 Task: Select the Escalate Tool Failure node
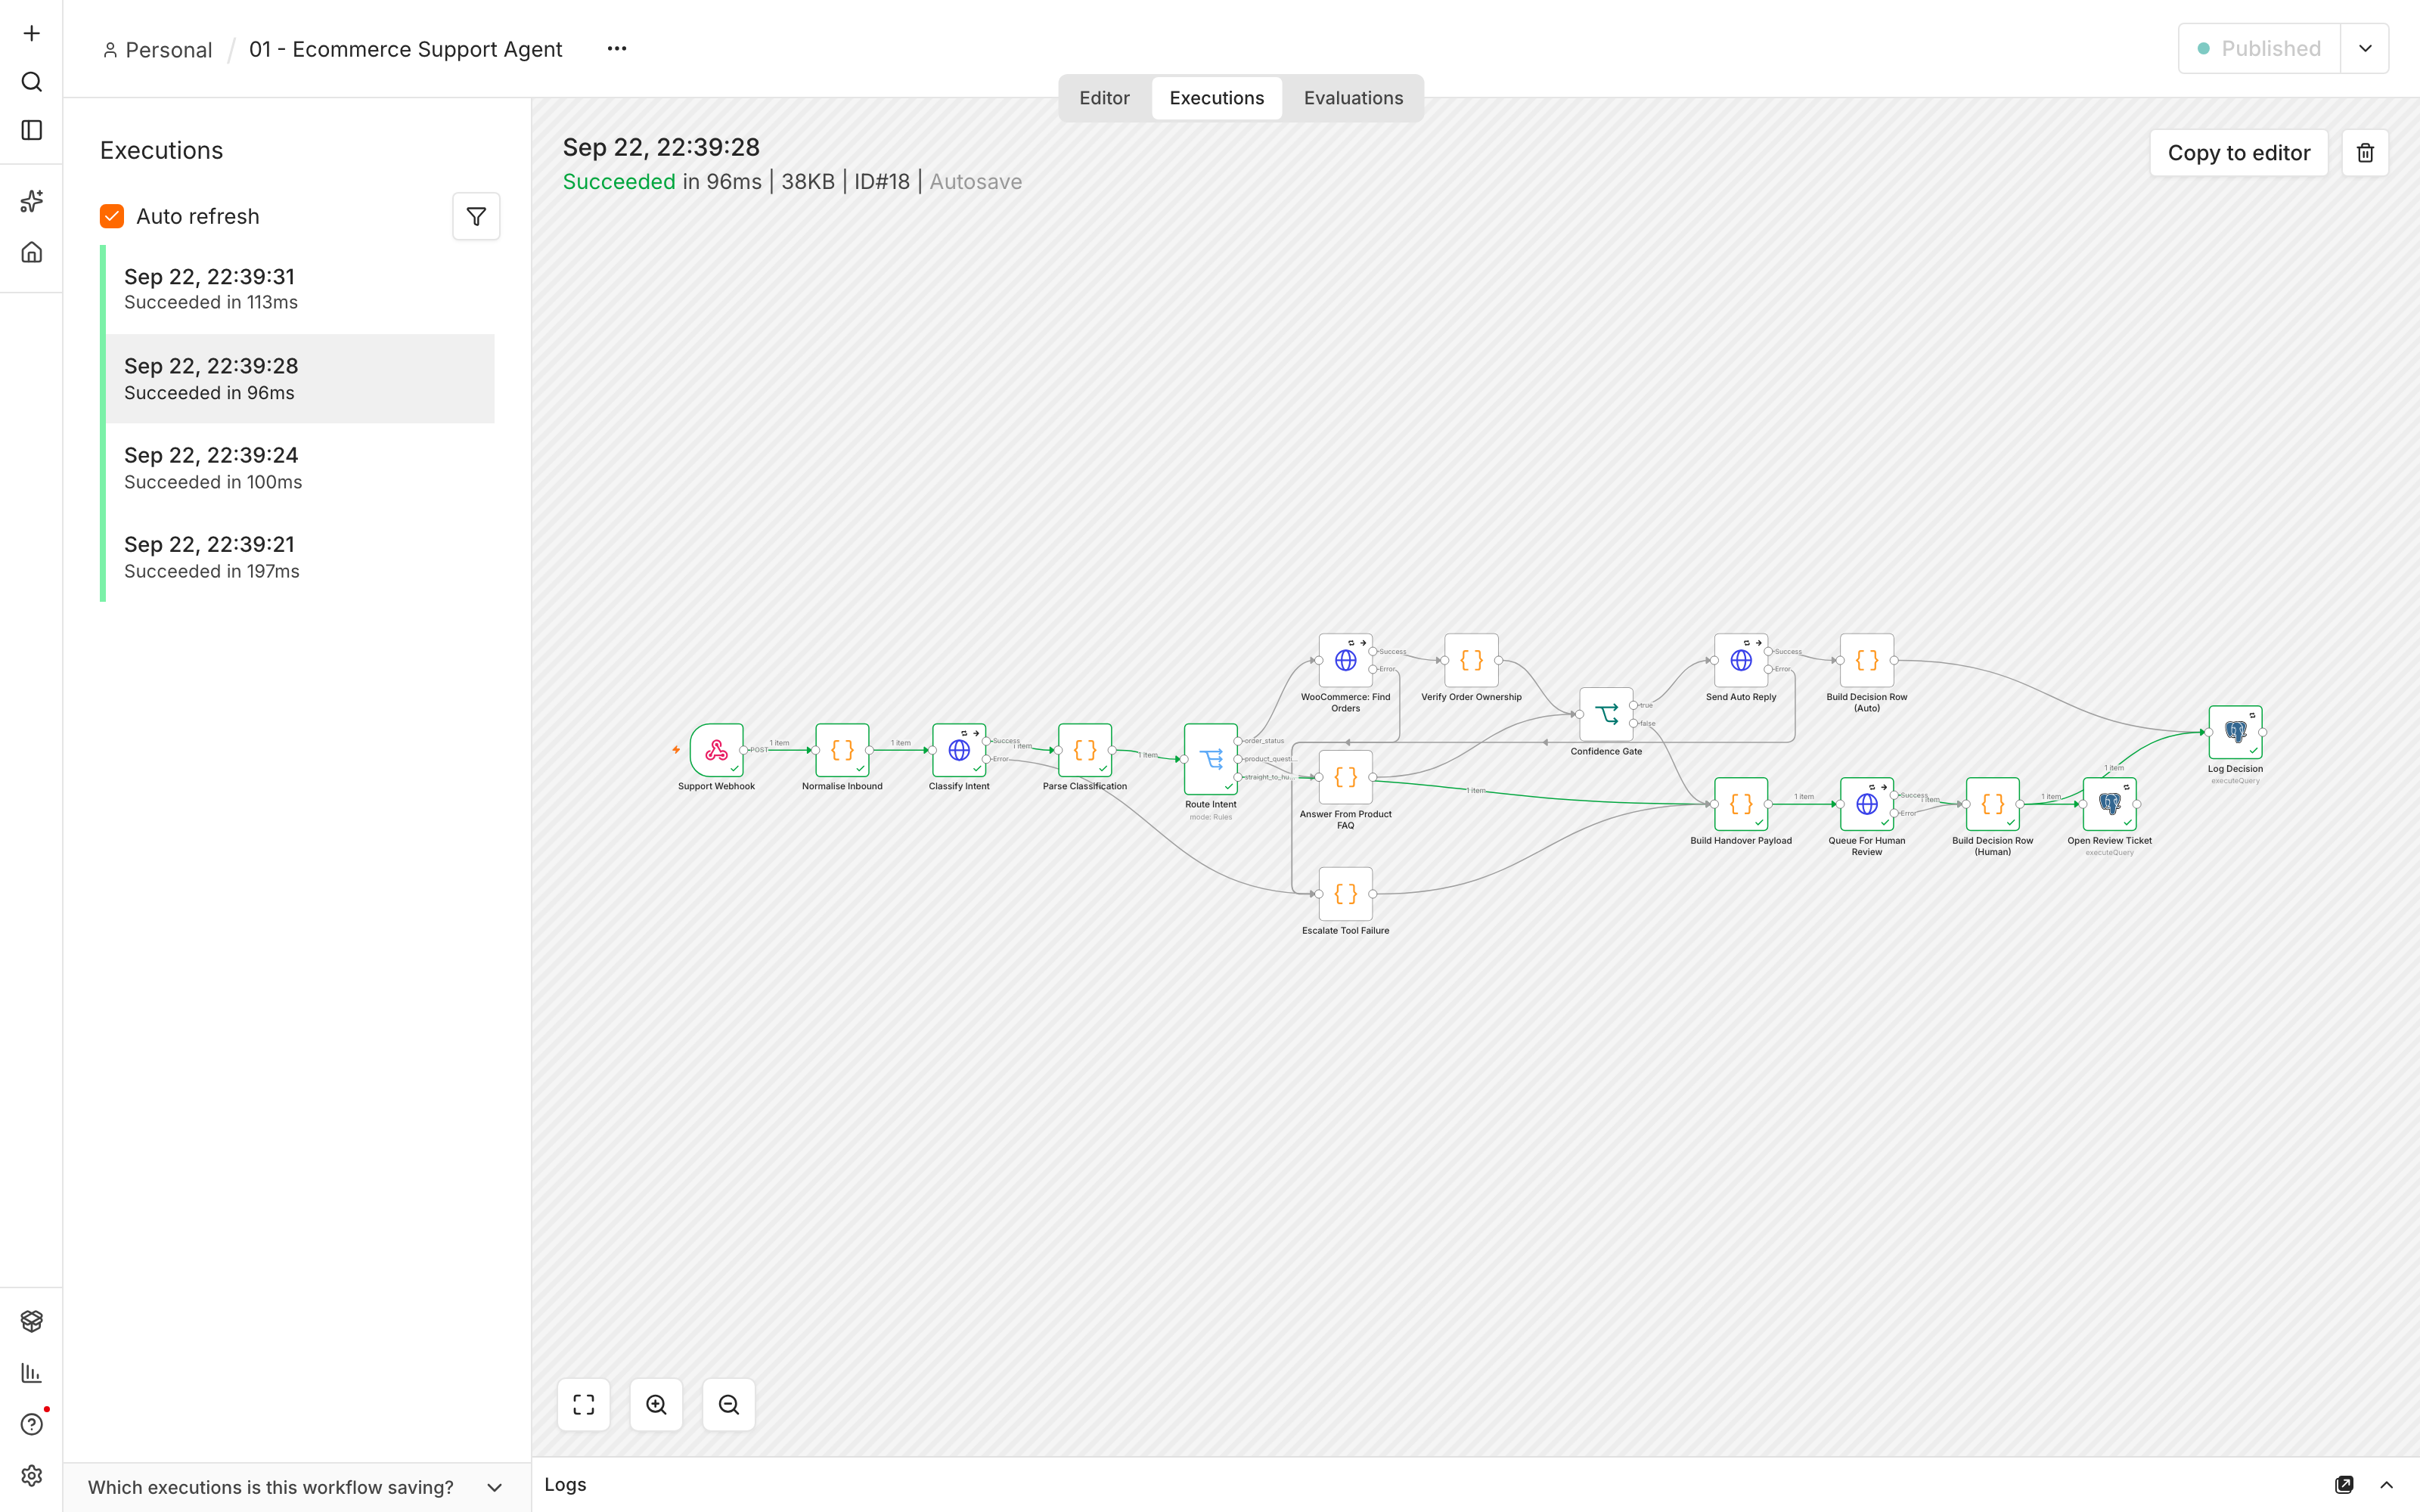coord(1345,894)
